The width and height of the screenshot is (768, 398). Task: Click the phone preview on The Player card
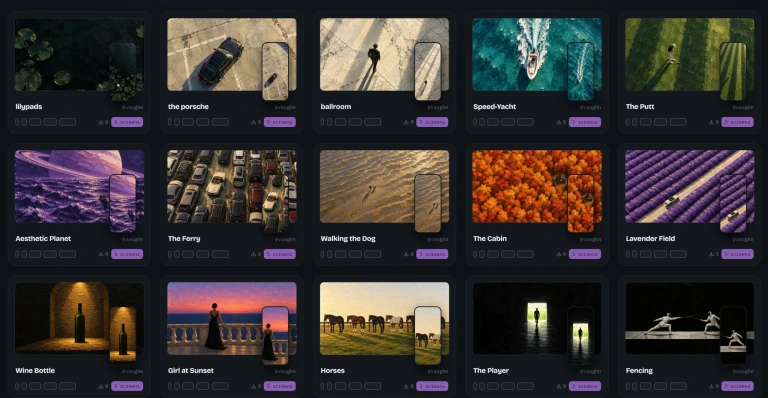(580, 335)
